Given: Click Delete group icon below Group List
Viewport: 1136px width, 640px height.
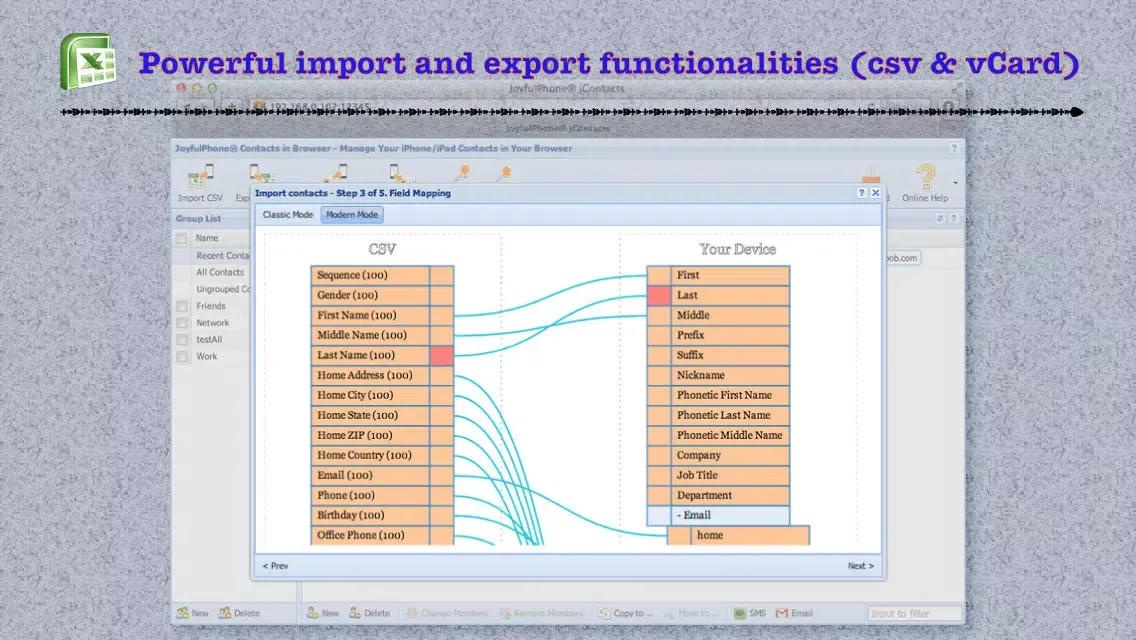Looking at the screenshot, I should [x=225, y=613].
